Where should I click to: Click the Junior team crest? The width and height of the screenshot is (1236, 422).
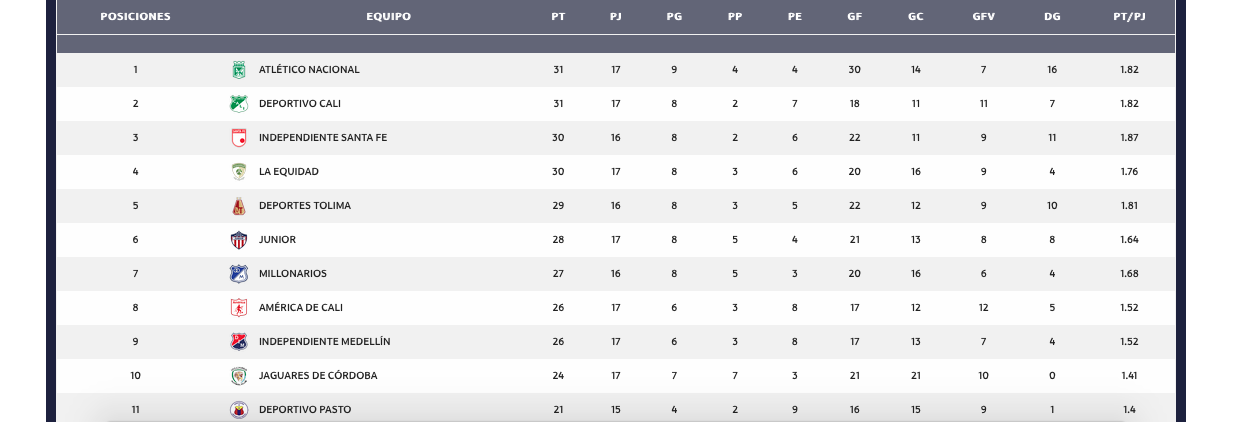click(x=238, y=240)
